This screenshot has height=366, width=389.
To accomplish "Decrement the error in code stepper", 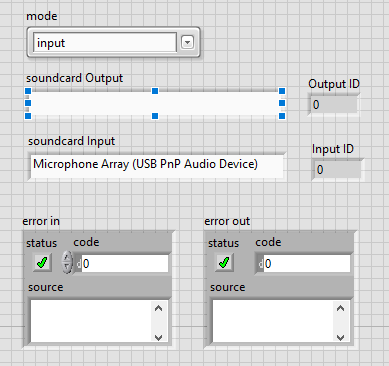I will (67, 268).
